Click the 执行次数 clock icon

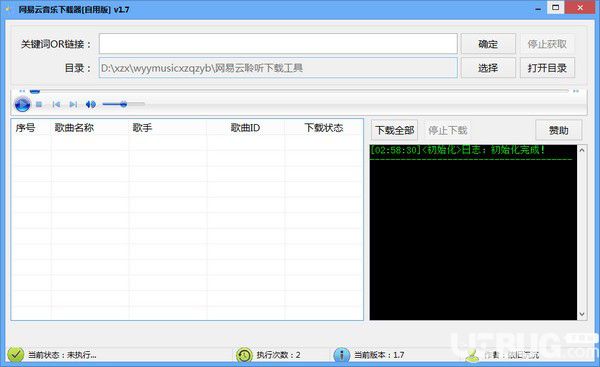pyautogui.click(x=244, y=355)
